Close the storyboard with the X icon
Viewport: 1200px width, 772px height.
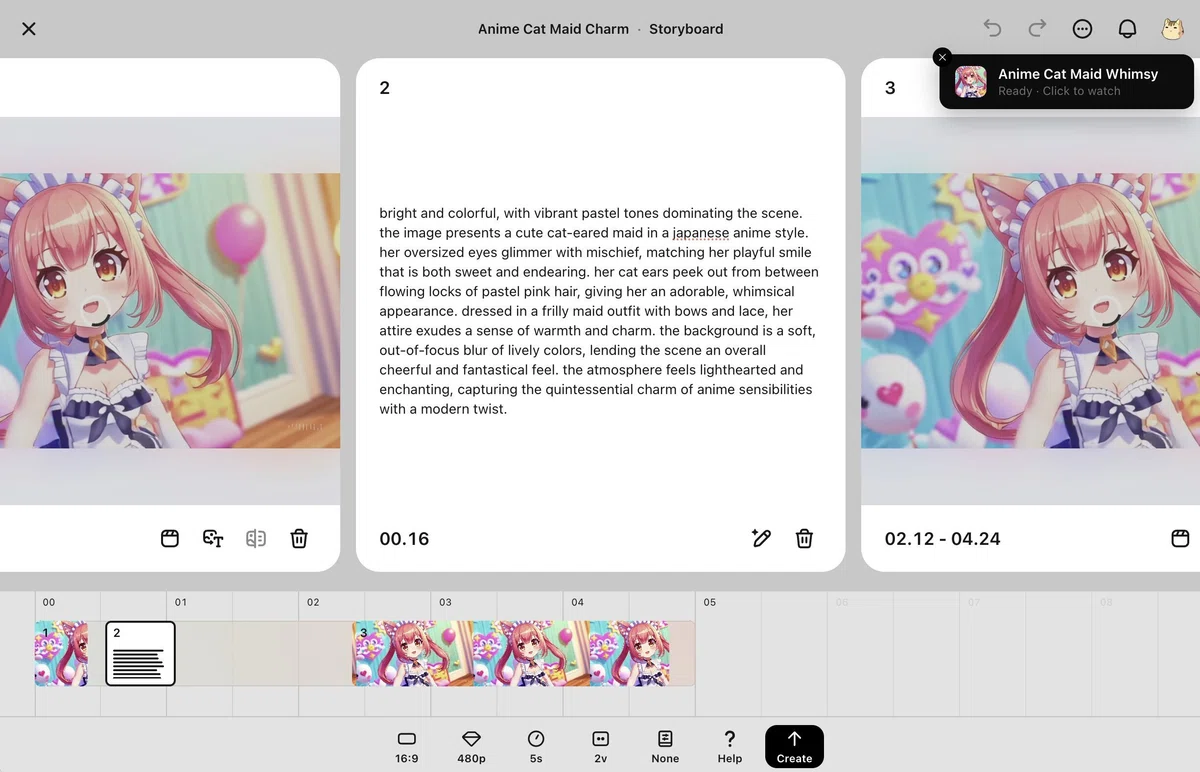[x=29, y=29]
